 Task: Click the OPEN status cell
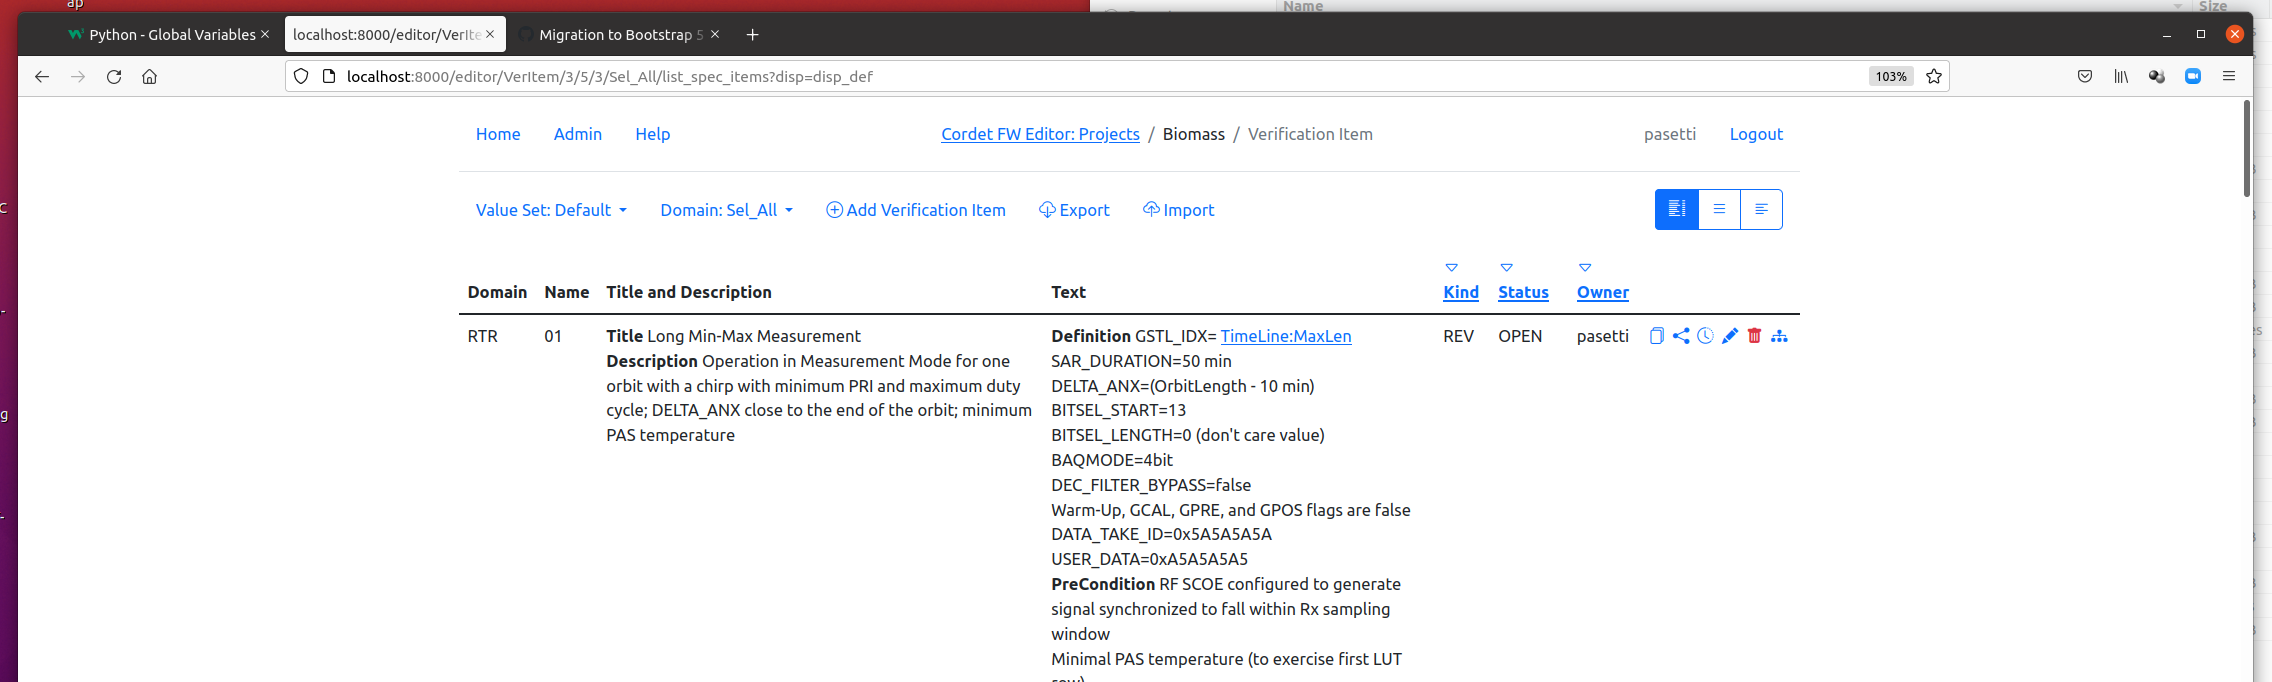1520,336
